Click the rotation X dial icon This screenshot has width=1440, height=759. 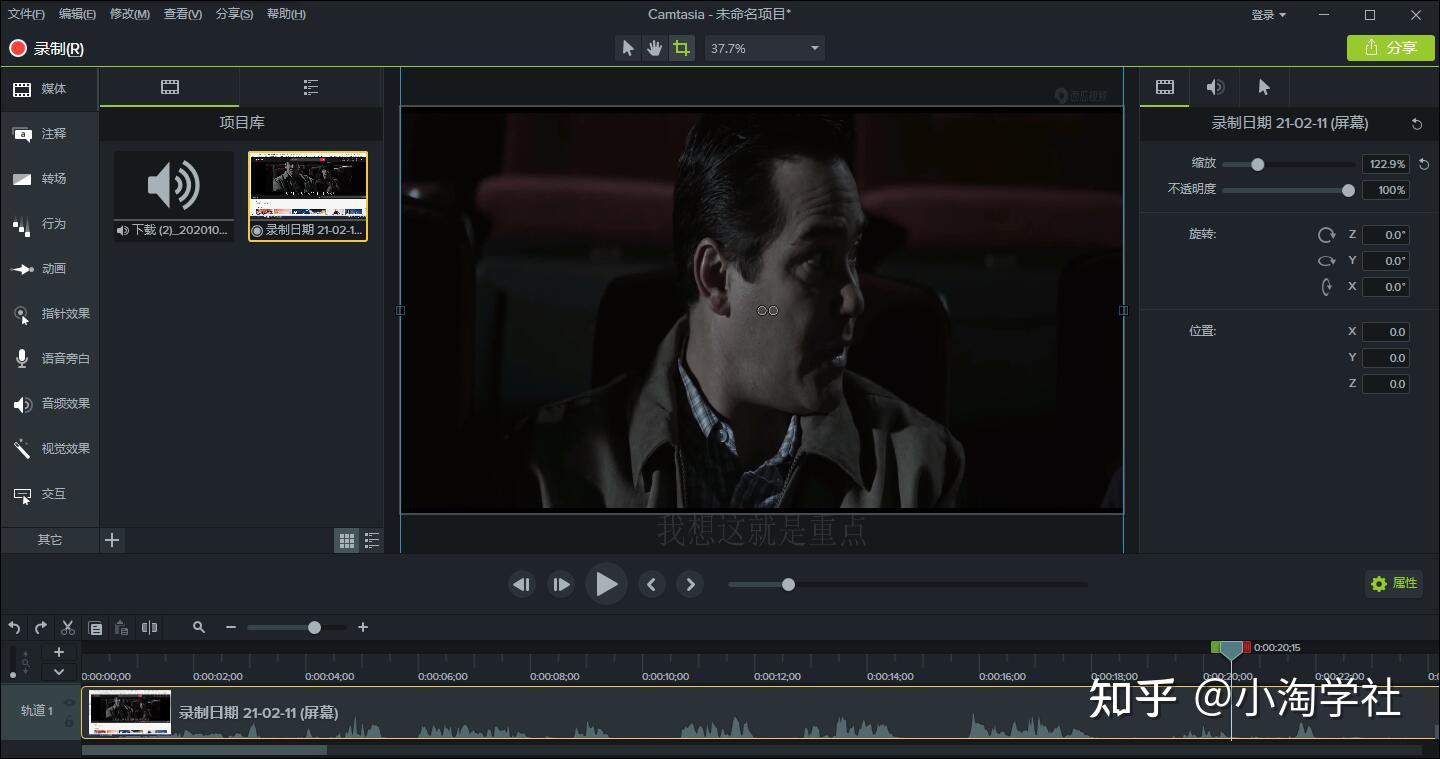(x=1327, y=287)
